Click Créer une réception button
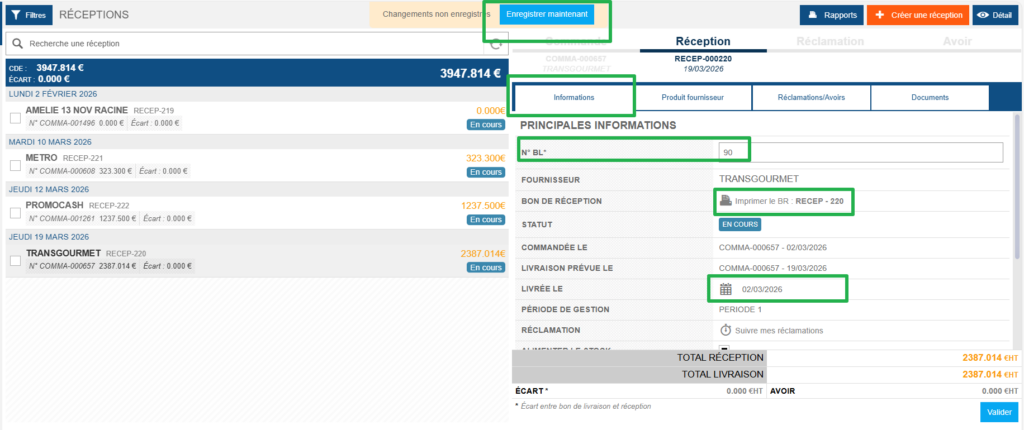The height and width of the screenshot is (430, 1024). 917,15
